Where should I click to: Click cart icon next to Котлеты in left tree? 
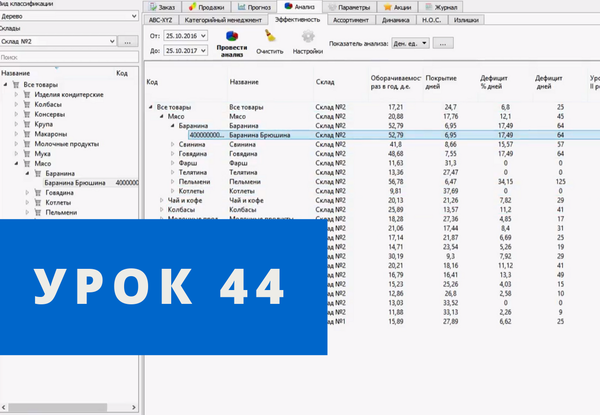38,202
